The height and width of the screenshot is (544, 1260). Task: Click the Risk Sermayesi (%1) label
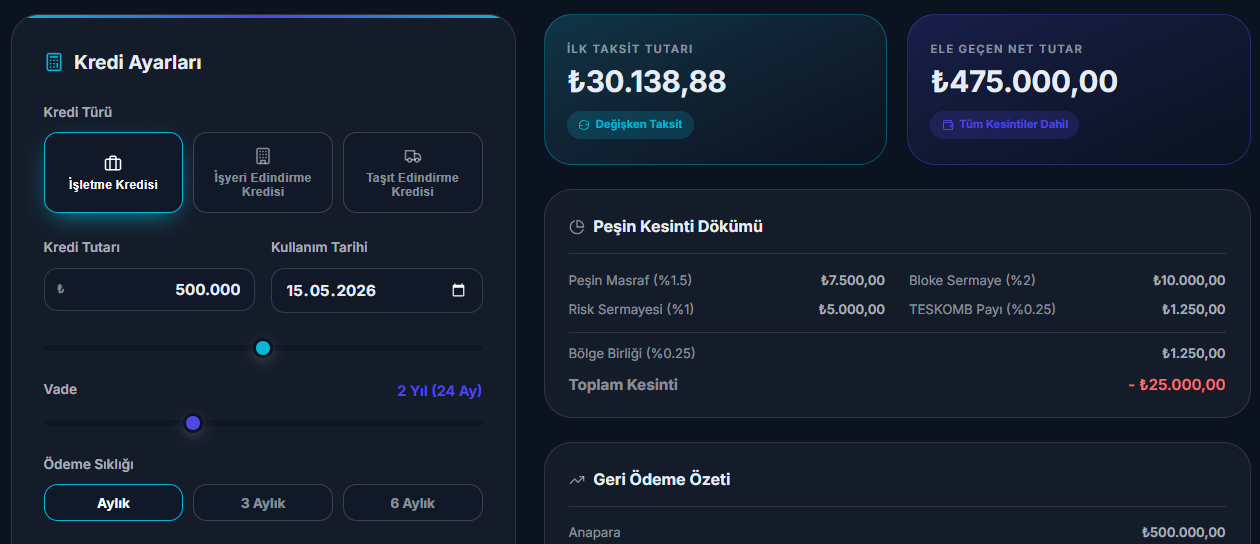coord(631,309)
